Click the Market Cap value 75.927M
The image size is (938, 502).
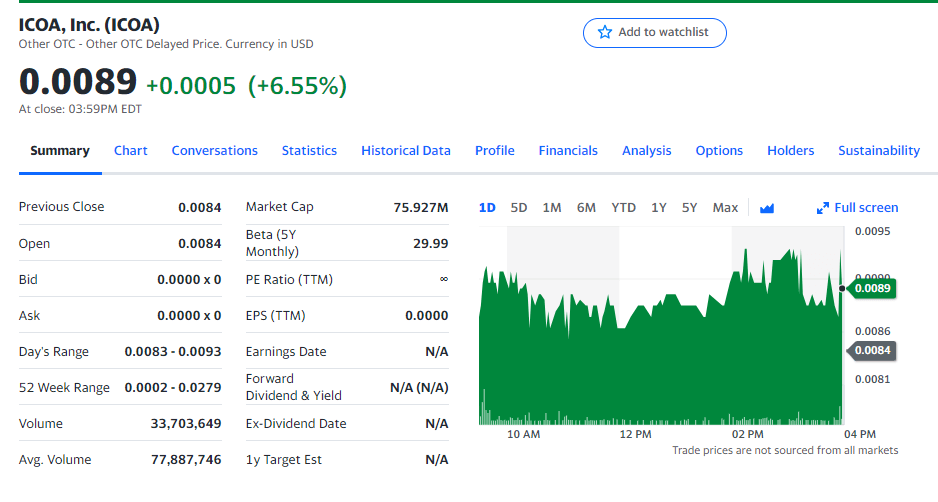pos(421,208)
